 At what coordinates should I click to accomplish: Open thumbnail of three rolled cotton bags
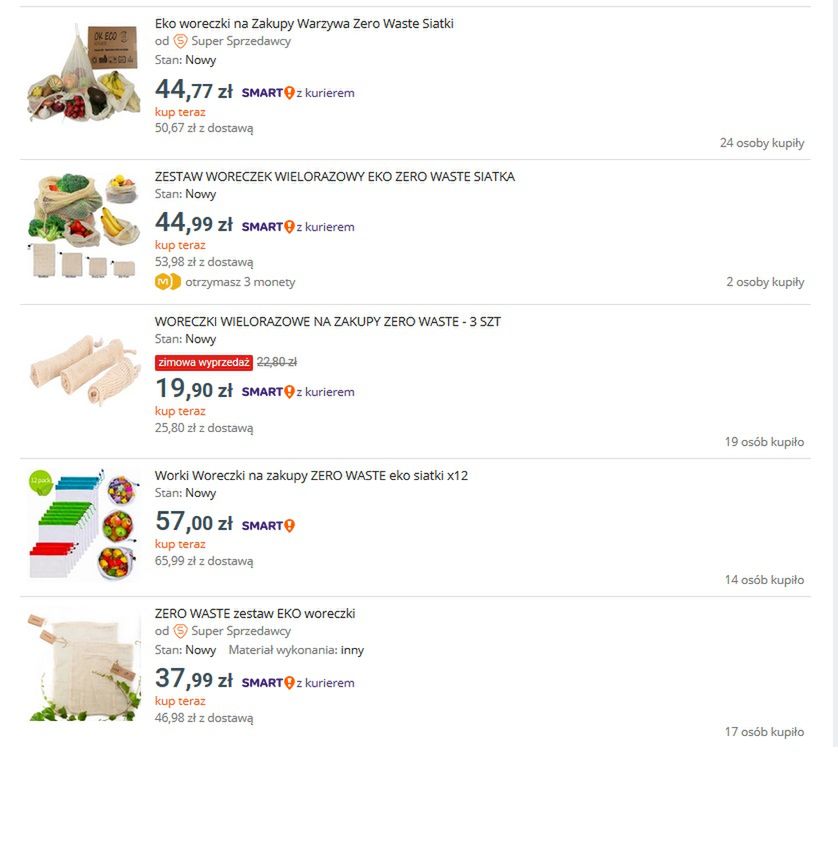tap(84, 369)
